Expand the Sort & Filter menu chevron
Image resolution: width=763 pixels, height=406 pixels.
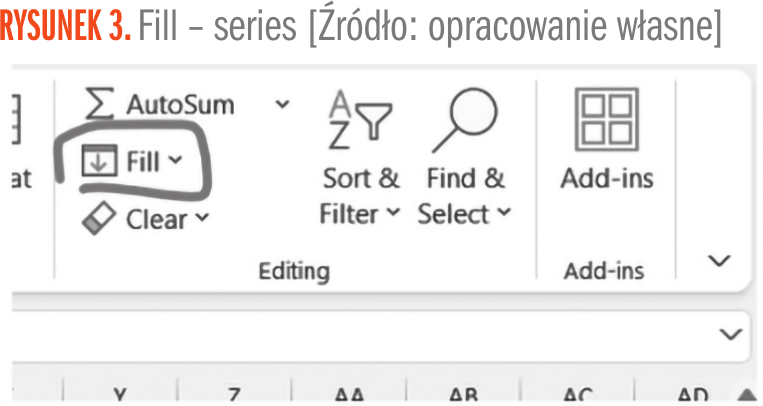(392, 213)
